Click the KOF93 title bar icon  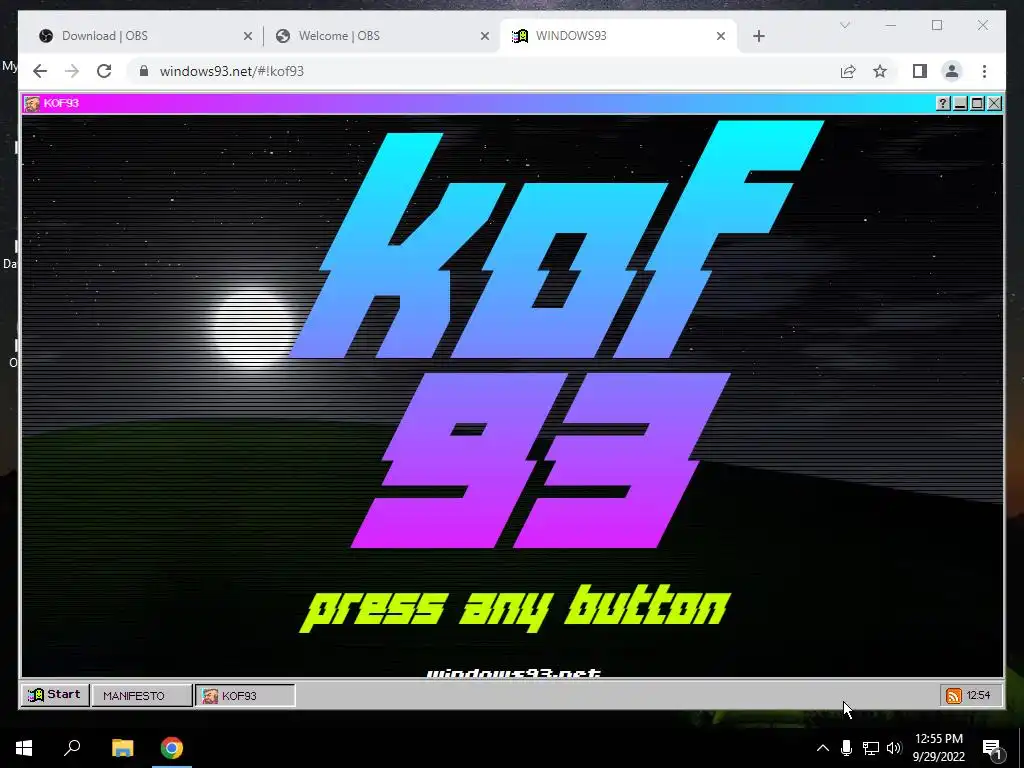tap(31, 103)
